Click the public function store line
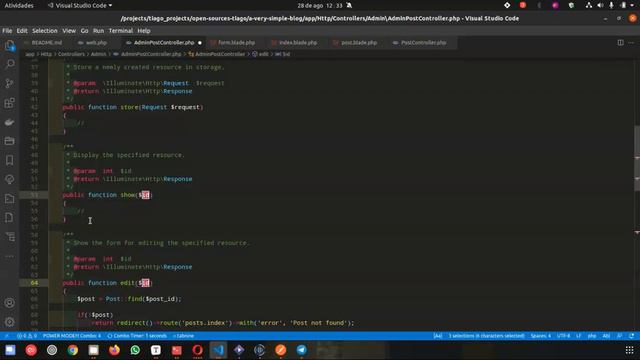 point(133,107)
